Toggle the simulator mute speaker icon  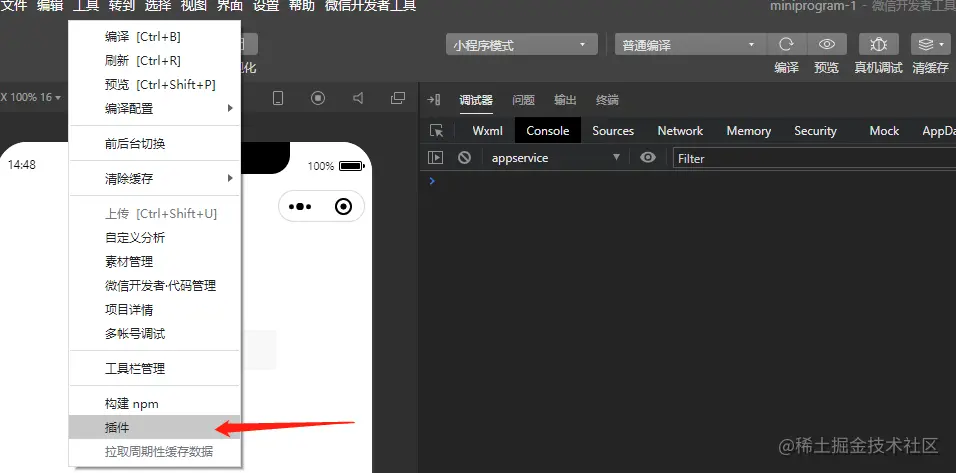(358, 98)
